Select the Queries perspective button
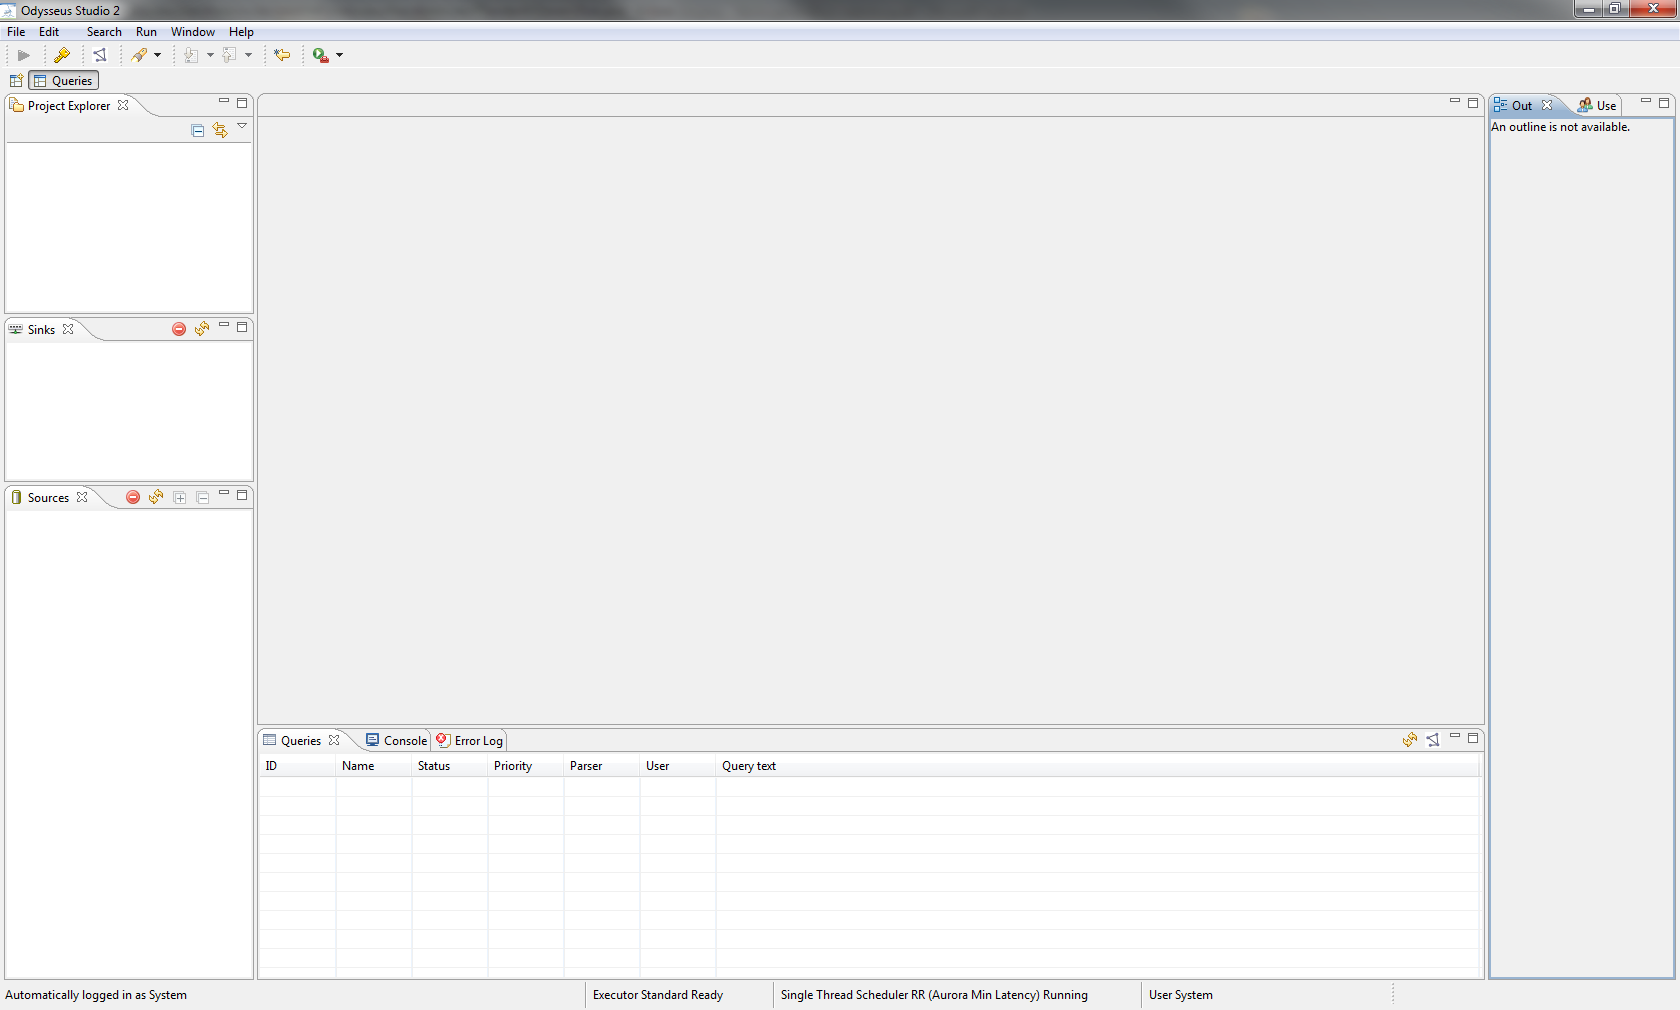1680x1010 pixels. click(64, 81)
